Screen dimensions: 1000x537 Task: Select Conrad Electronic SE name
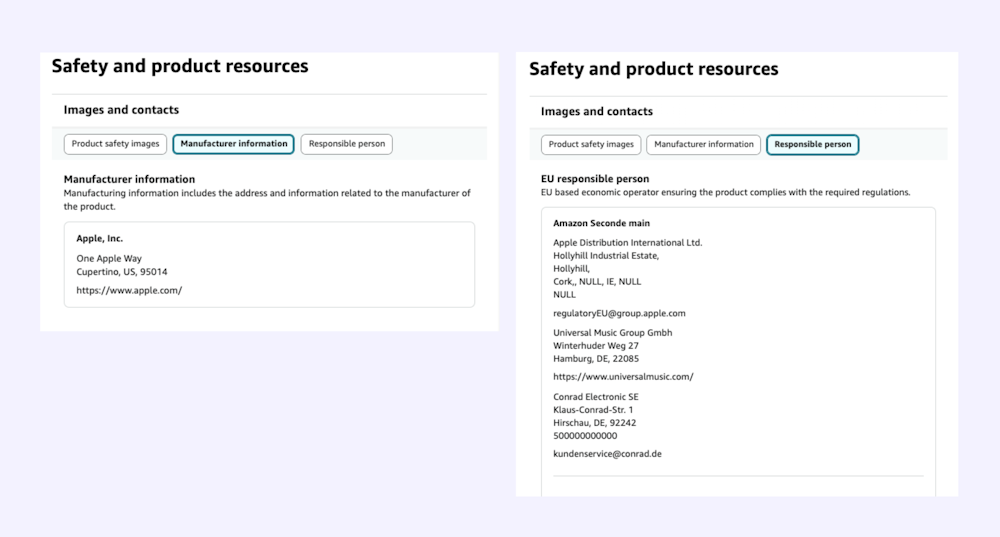[596, 397]
